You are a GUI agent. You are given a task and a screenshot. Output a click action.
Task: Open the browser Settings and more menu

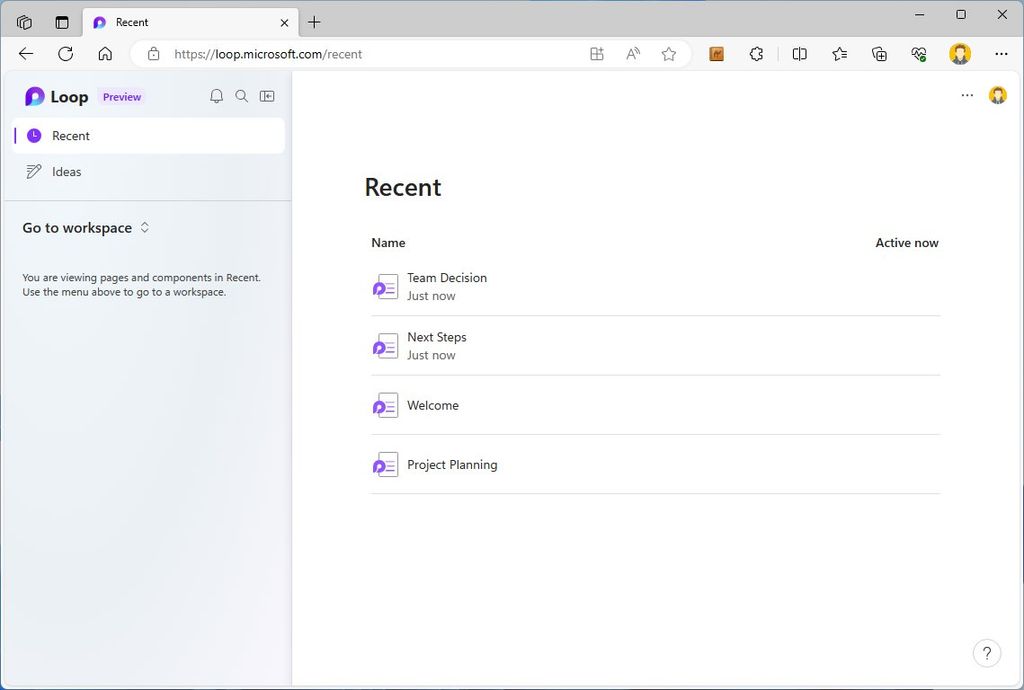(x=1001, y=54)
